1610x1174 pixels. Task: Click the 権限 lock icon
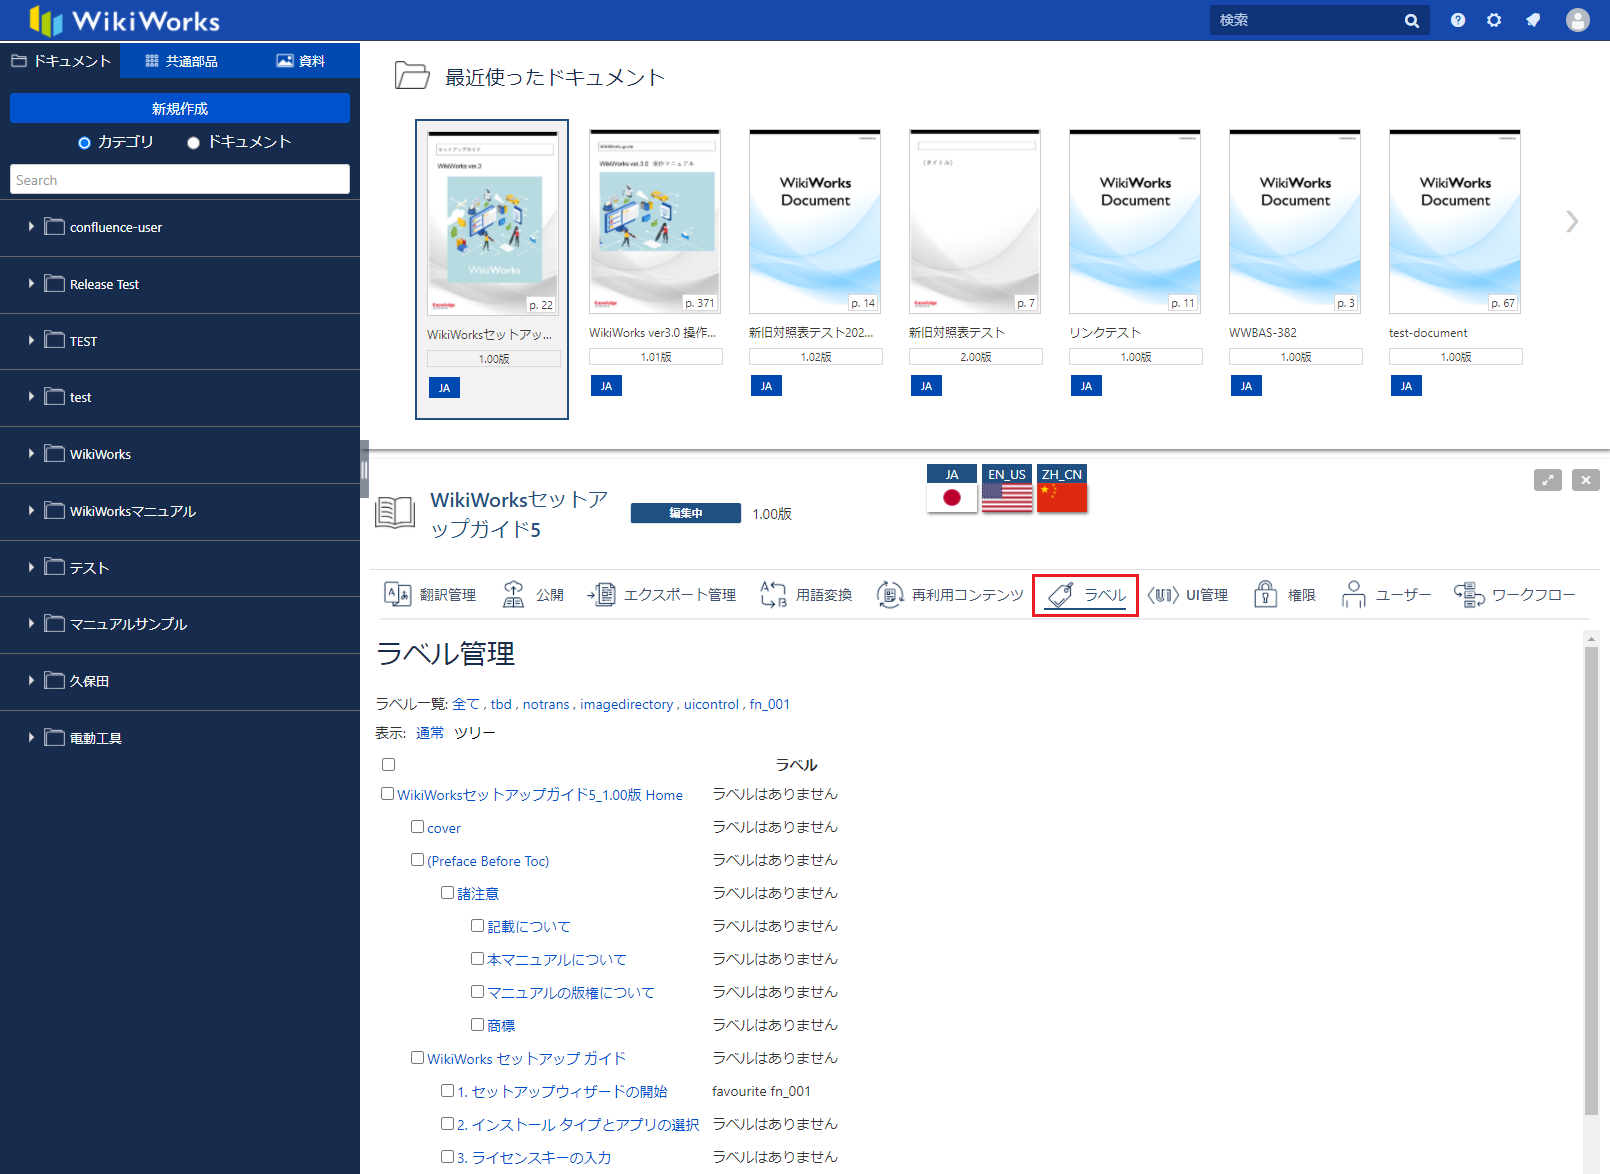pos(1265,594)
